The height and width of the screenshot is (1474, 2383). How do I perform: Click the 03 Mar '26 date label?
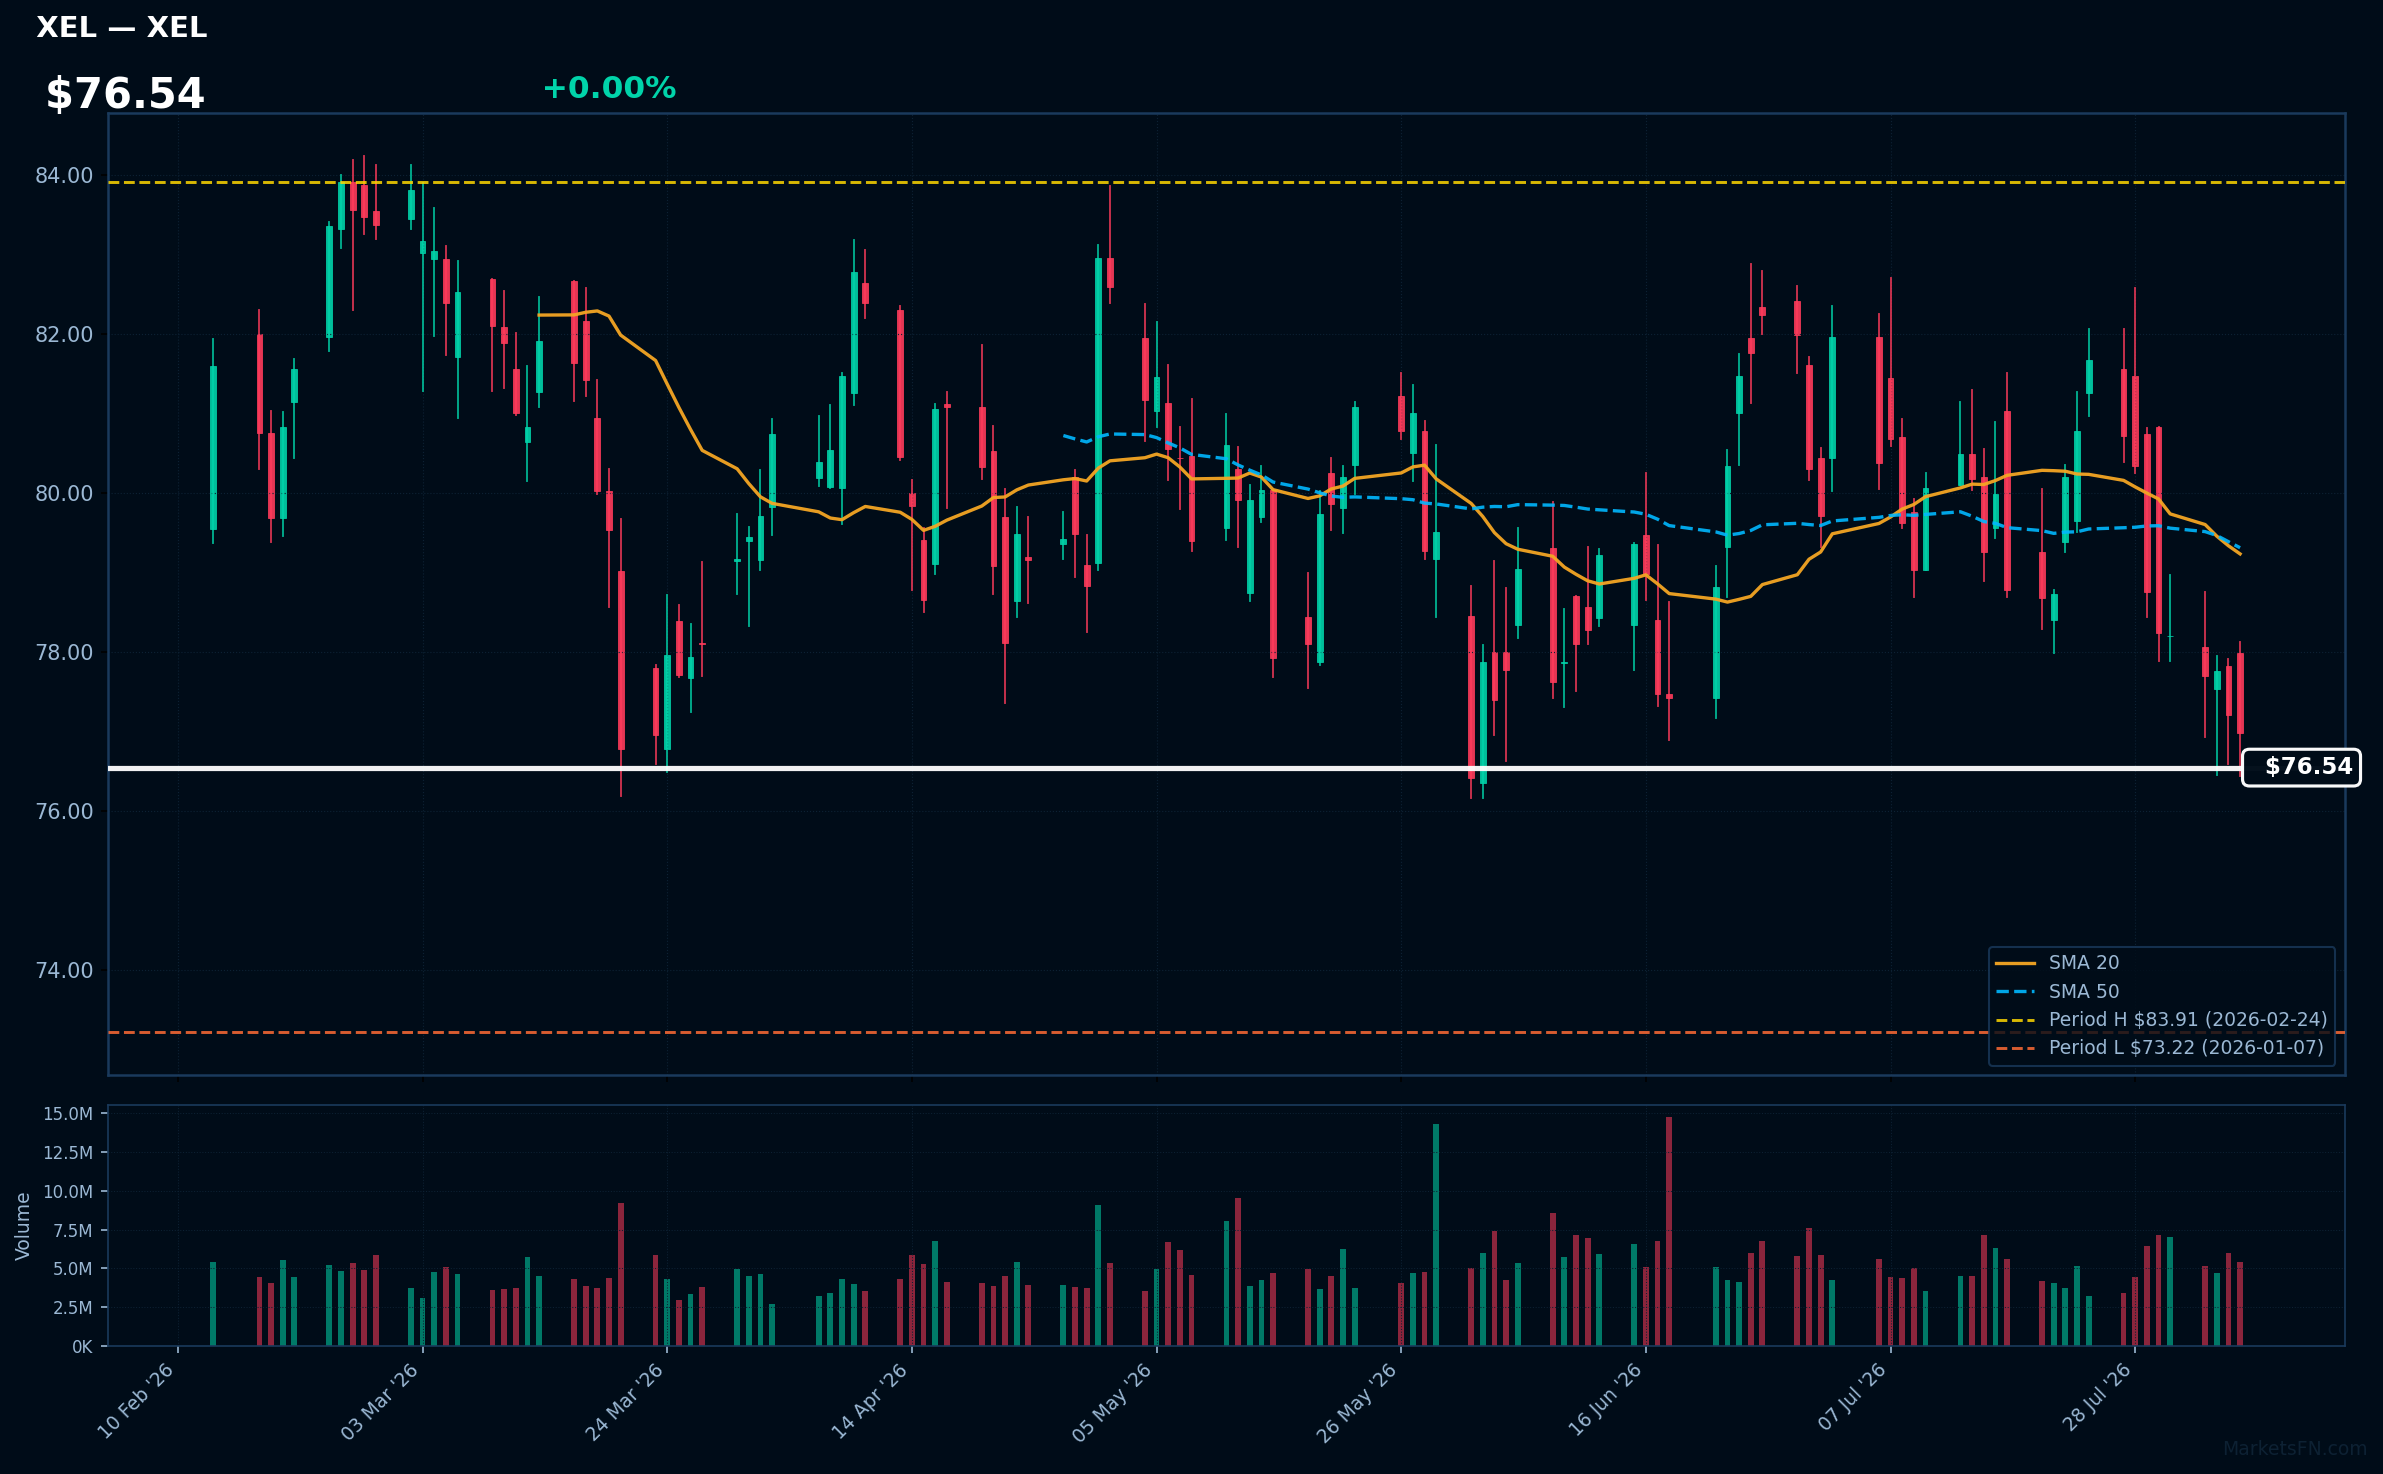(x=380, y=1400)
